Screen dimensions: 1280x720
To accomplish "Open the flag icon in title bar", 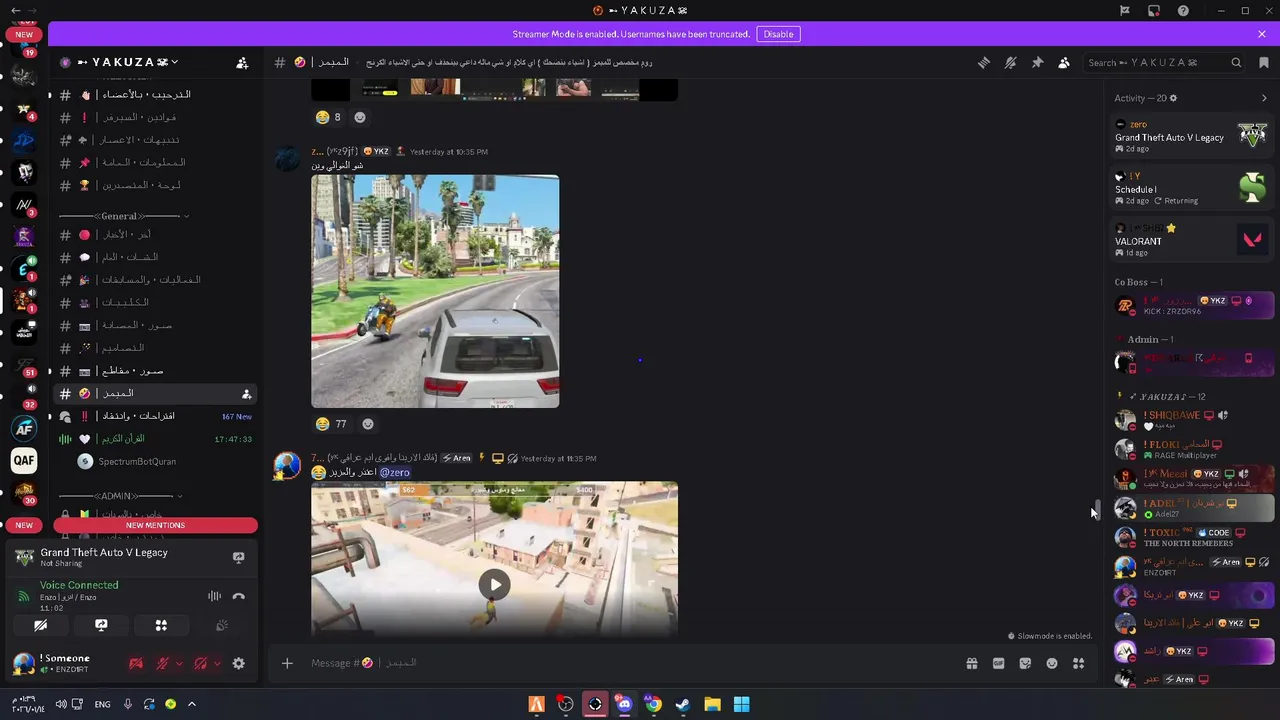I will tap(1125, 11).
